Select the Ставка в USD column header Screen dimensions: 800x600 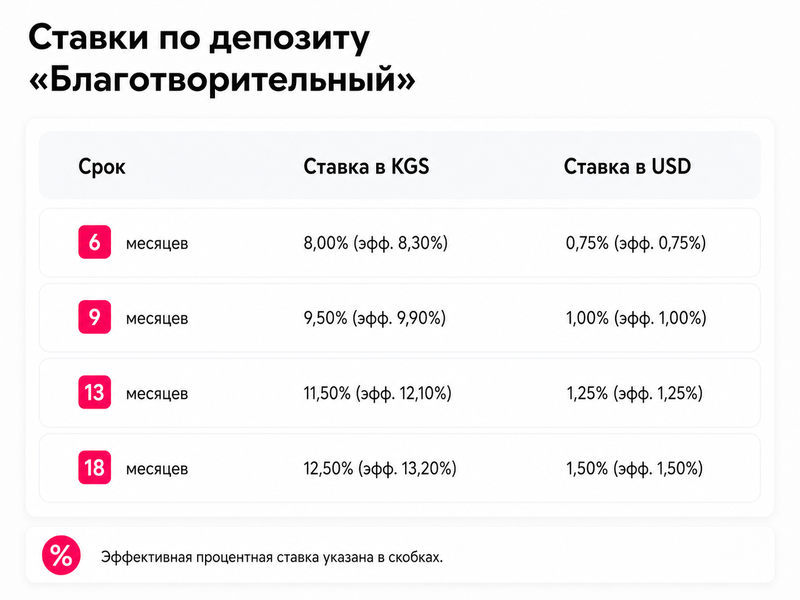[627, 166]
